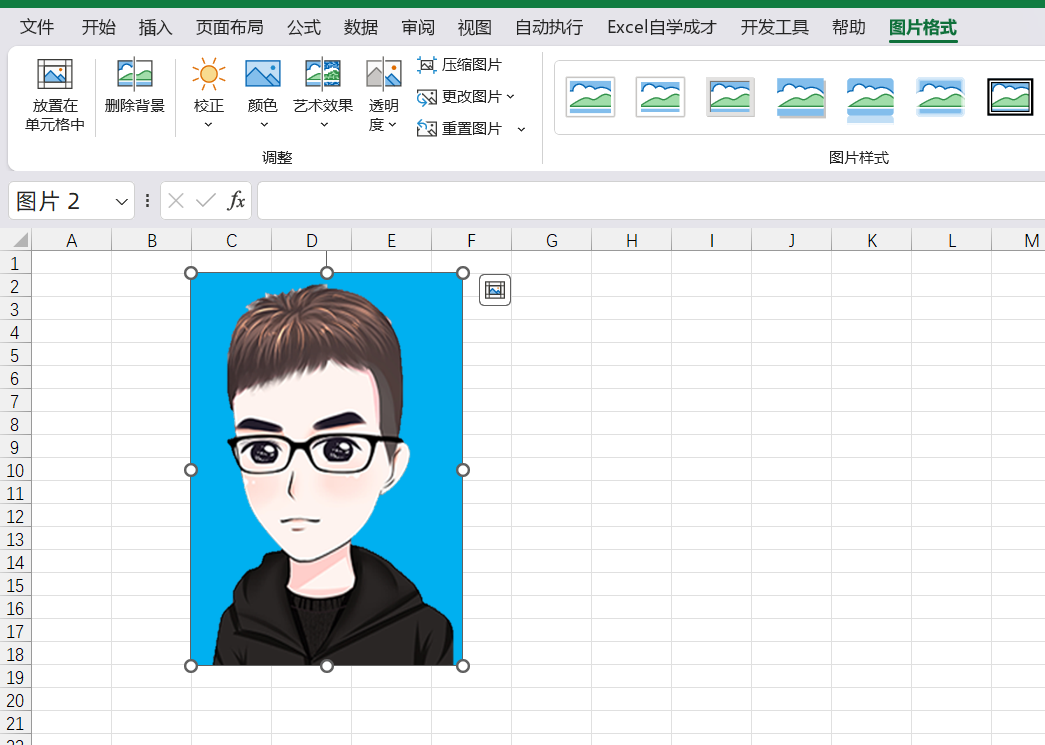1045x745 pixels.
Task: Click the three-dot formula bar handle
Action: (x=147, y=201)
